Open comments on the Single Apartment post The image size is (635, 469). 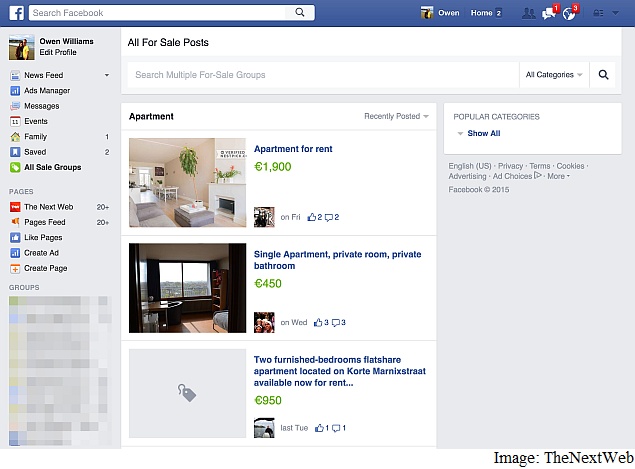click(338, 322)
